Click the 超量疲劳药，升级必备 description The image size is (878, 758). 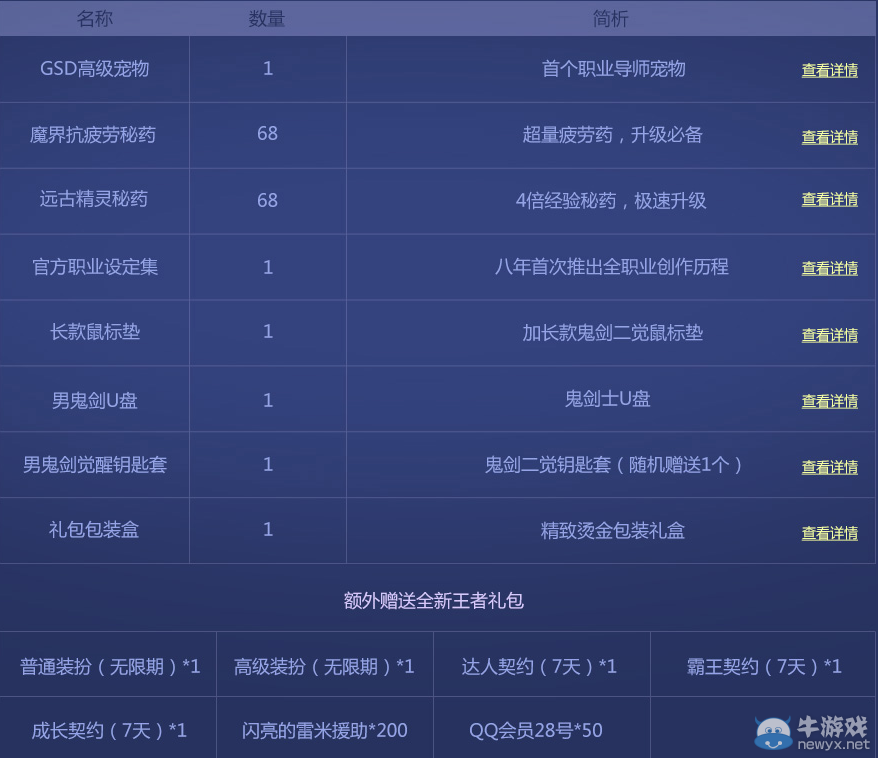click(613, 134)
